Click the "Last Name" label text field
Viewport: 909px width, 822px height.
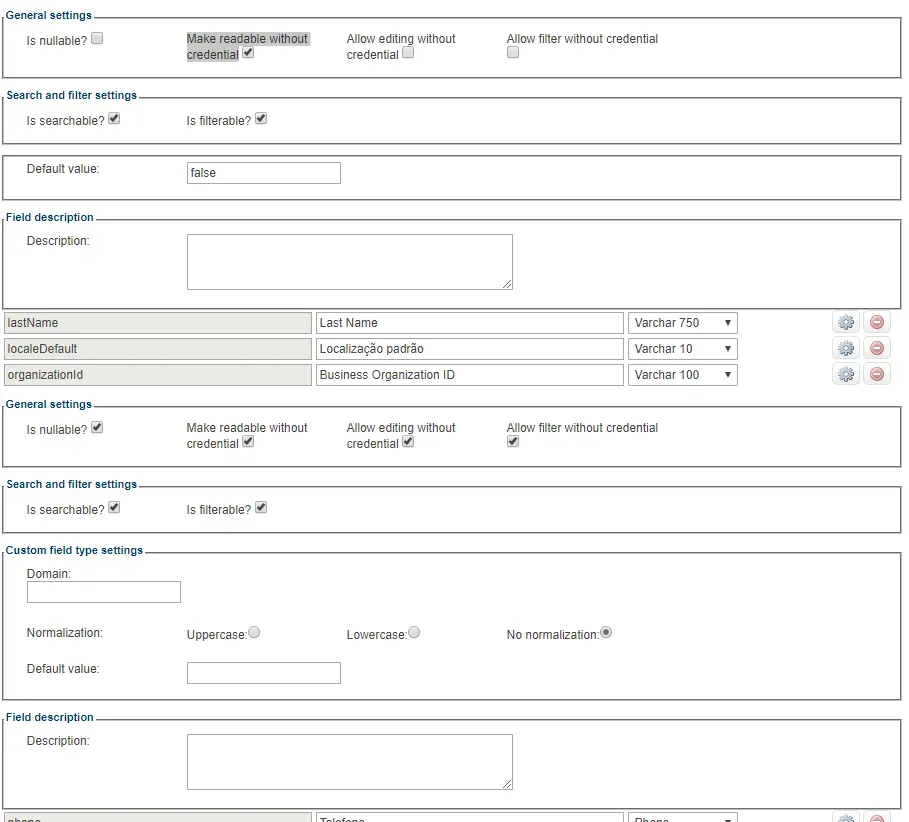[x=469, y=323]
